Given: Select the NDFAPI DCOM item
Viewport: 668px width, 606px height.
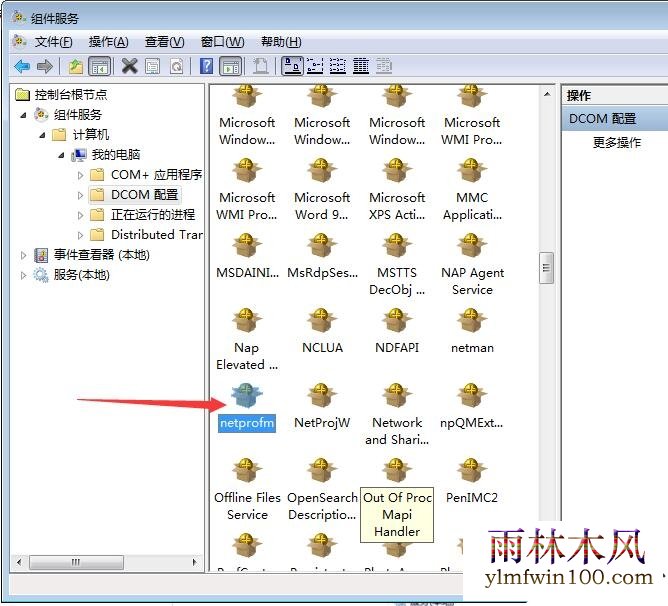Looking at the screenshot, I should pyautogui.click(x=397, y=332).
